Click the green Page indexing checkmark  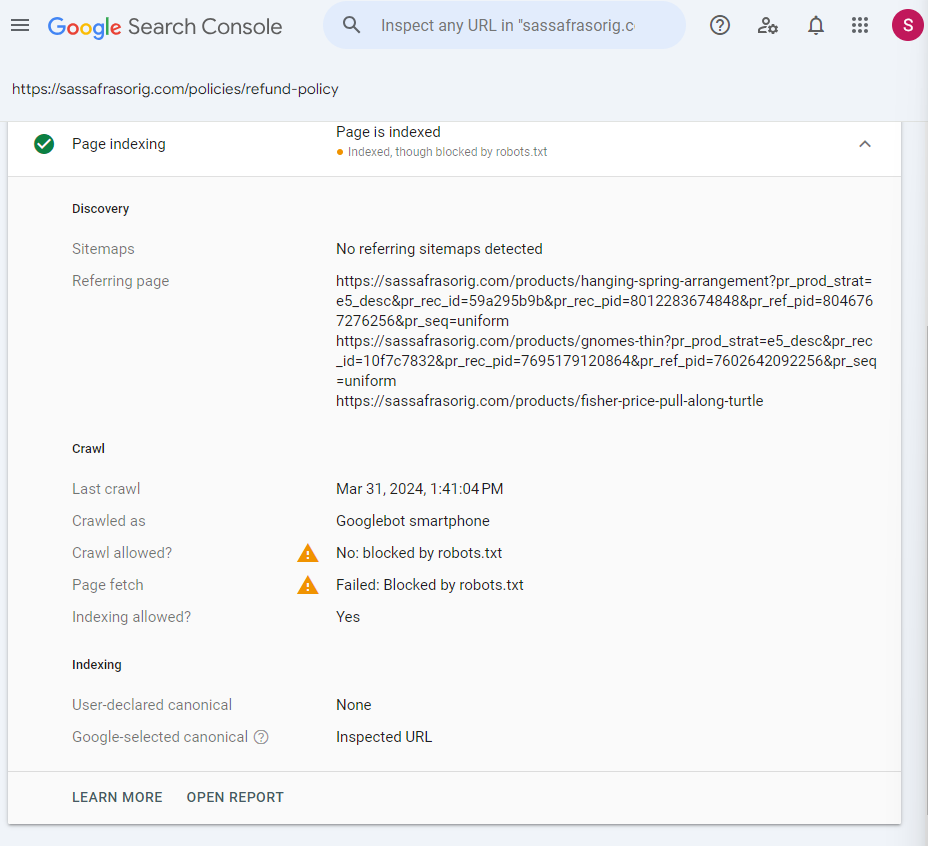pos(44,144)
